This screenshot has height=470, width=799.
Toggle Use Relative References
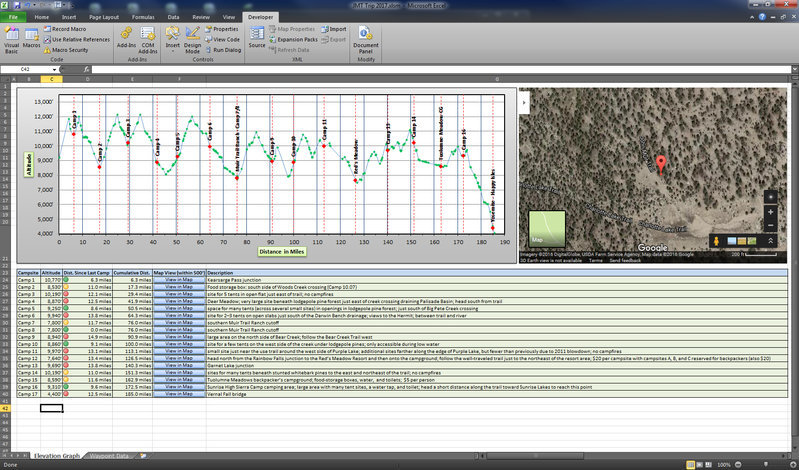pos(76,39)
